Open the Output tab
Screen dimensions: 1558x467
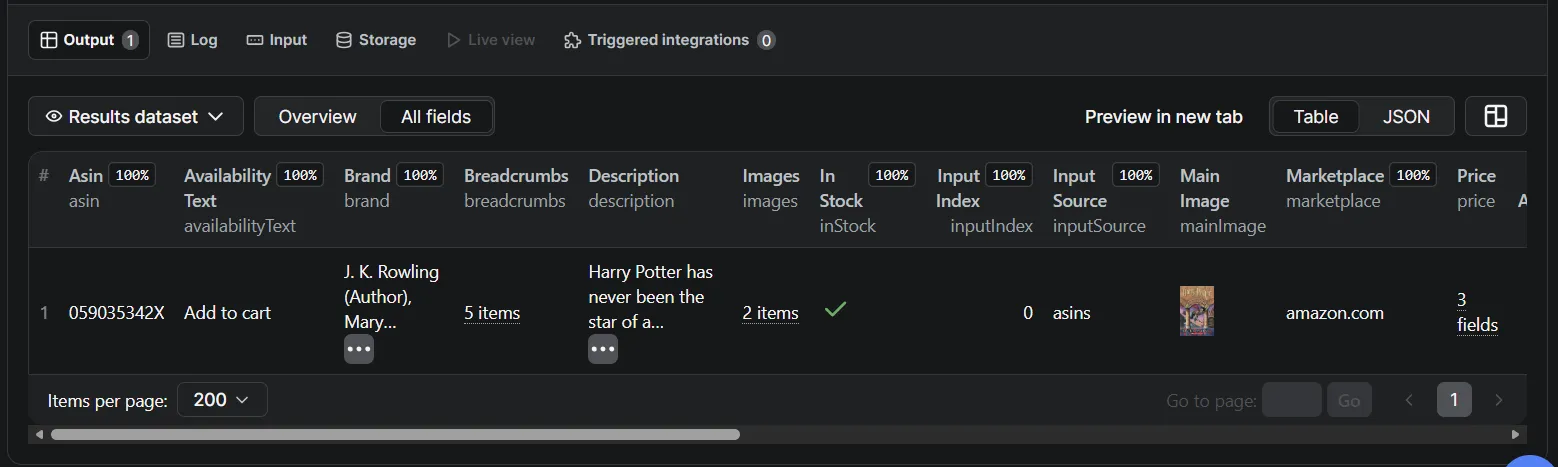pyautogui.click(x=89, y=40)
